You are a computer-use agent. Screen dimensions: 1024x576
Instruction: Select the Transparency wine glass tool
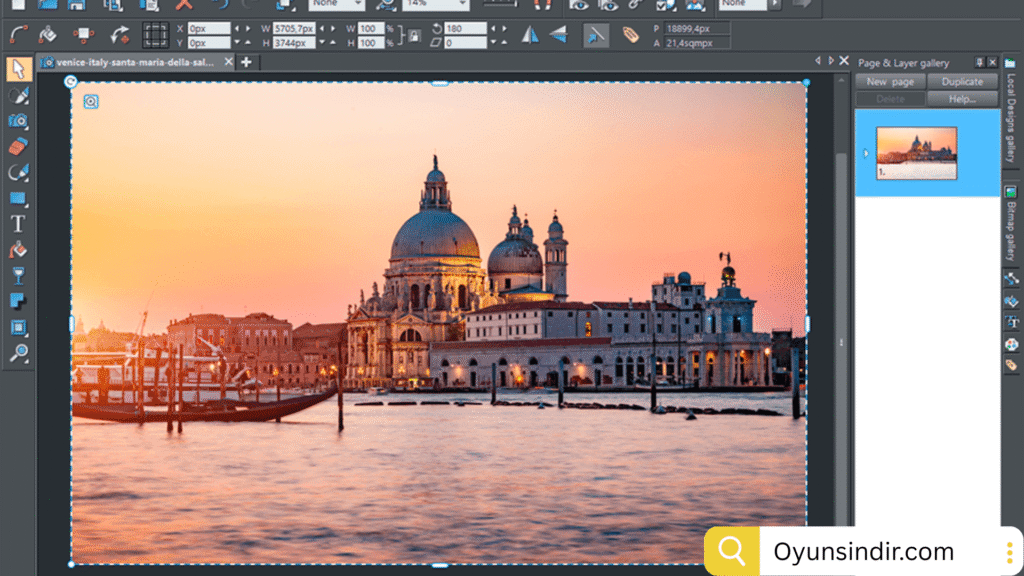click(18, 275)
